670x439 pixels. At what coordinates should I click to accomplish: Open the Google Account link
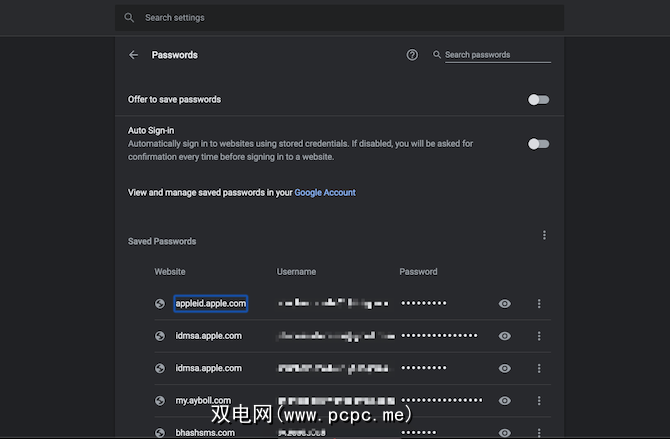tap(325, 192)
